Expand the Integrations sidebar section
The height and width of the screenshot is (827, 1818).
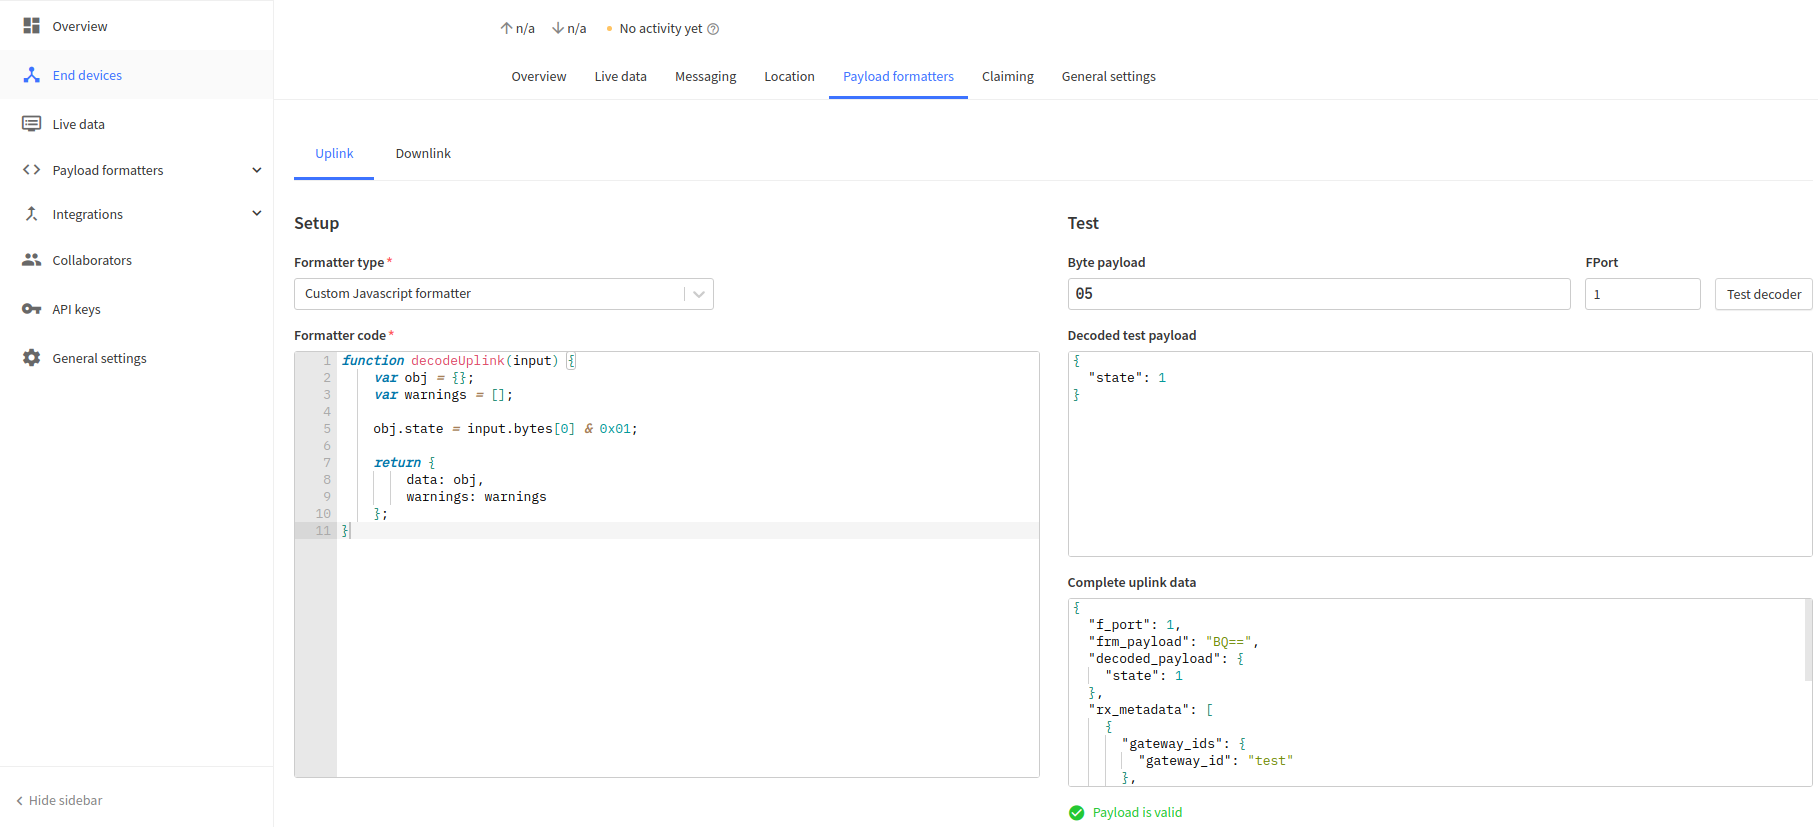click(x=257, y=213)
